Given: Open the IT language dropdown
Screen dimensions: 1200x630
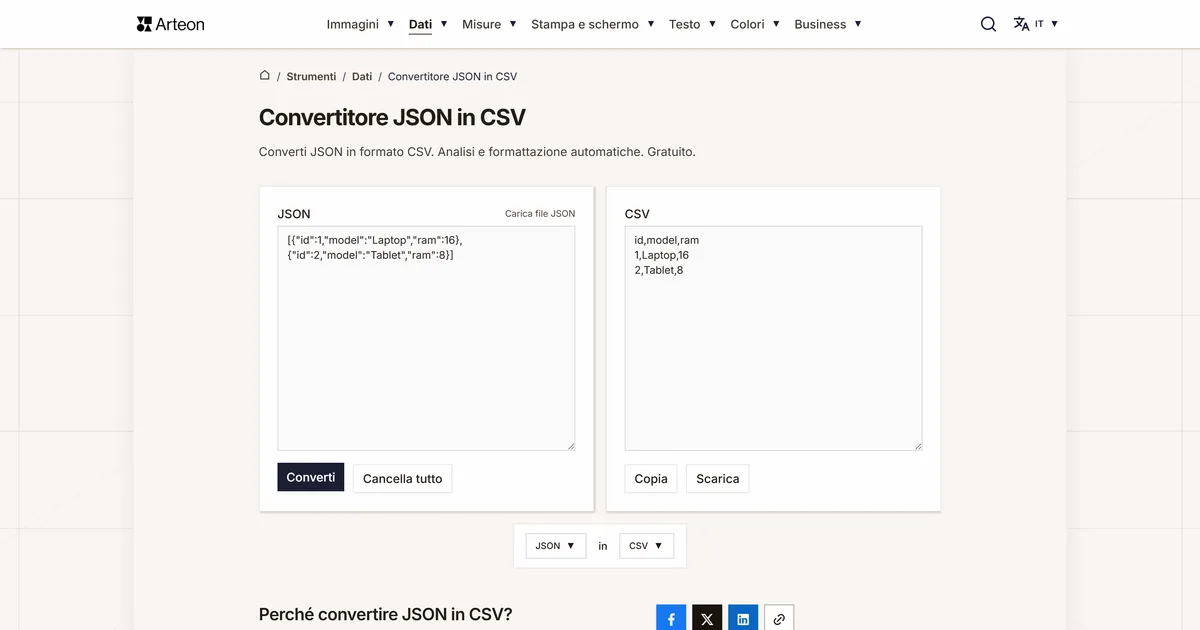Looking at the screenshot, I should (x=1046, y=24).
